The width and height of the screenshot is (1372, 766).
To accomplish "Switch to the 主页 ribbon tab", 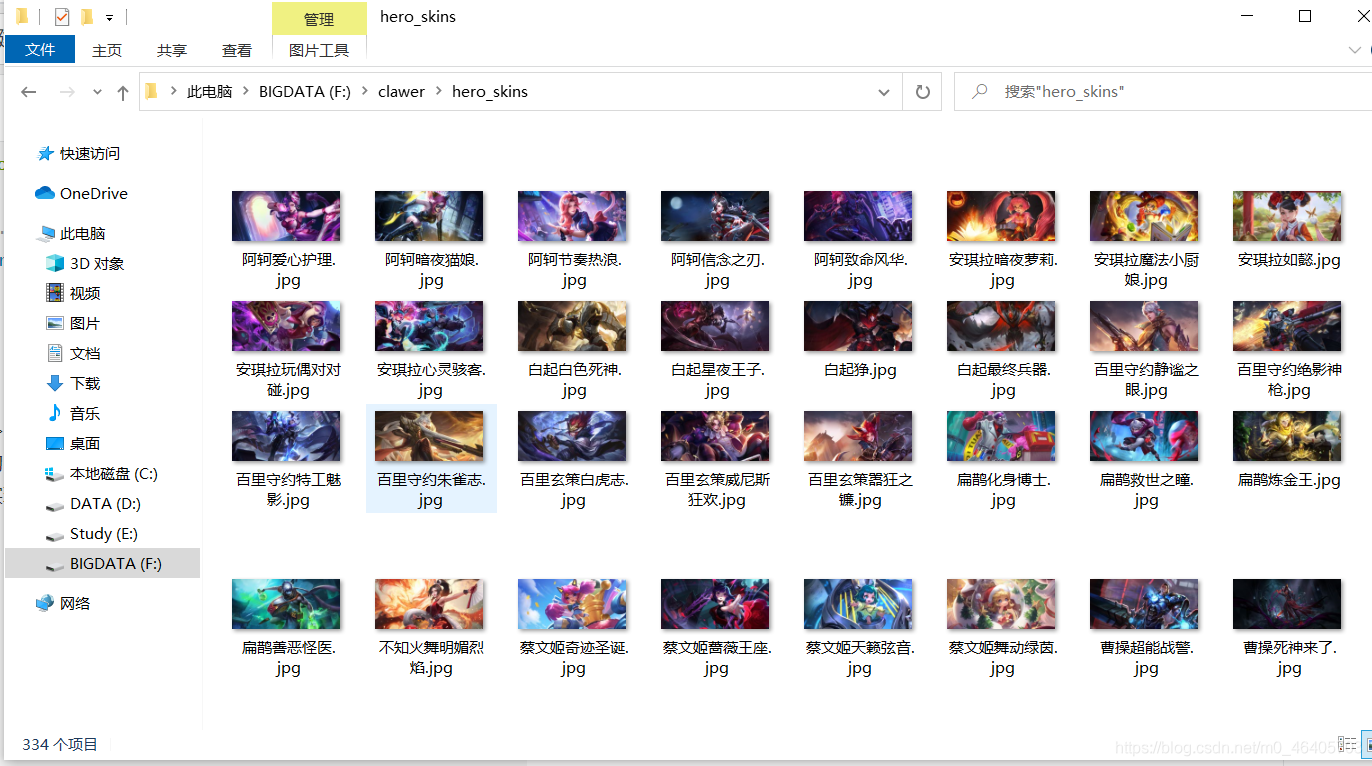I will point(107,50).
